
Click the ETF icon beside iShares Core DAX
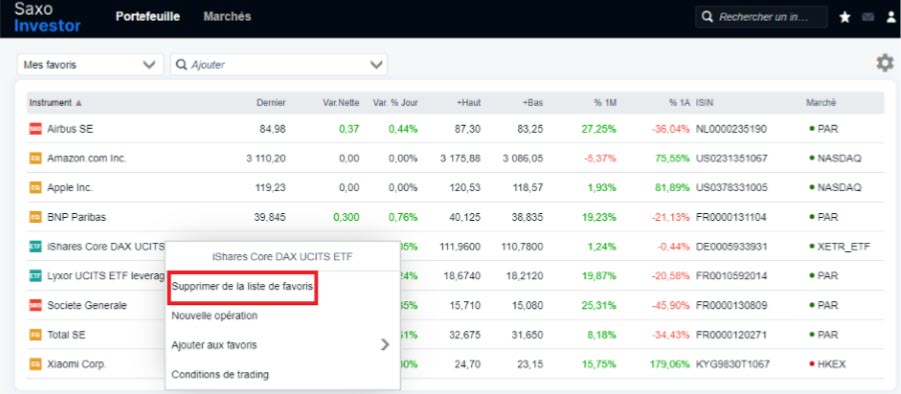point(36,246)
